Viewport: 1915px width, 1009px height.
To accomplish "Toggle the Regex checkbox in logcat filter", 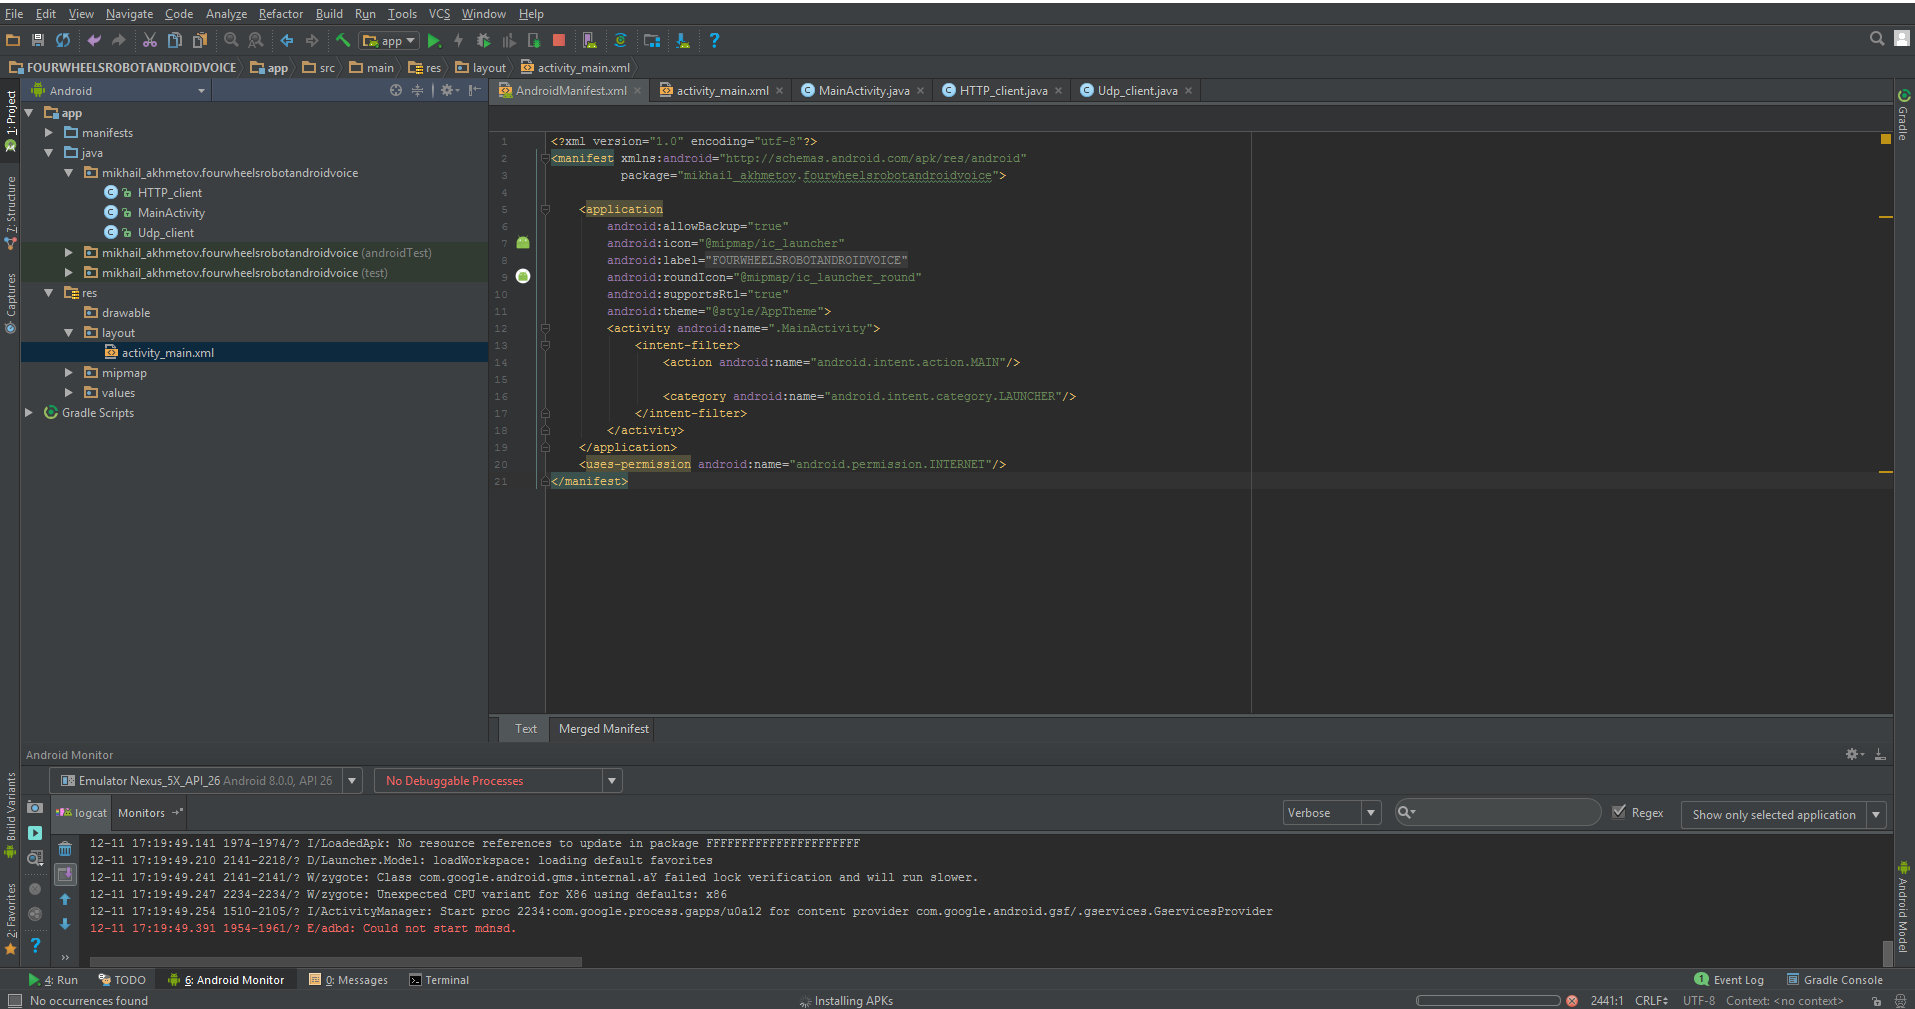I will [x=1619, y=813].
